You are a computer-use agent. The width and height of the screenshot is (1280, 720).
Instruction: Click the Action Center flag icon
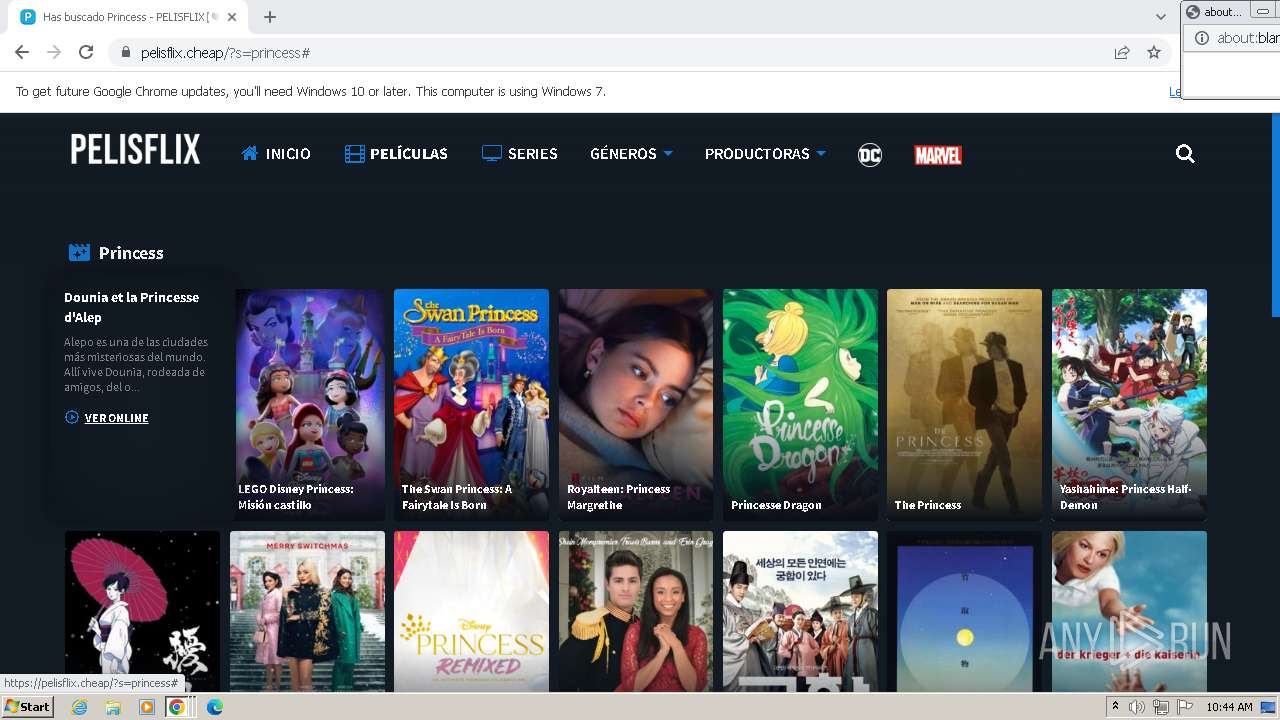pos(1184,707)
